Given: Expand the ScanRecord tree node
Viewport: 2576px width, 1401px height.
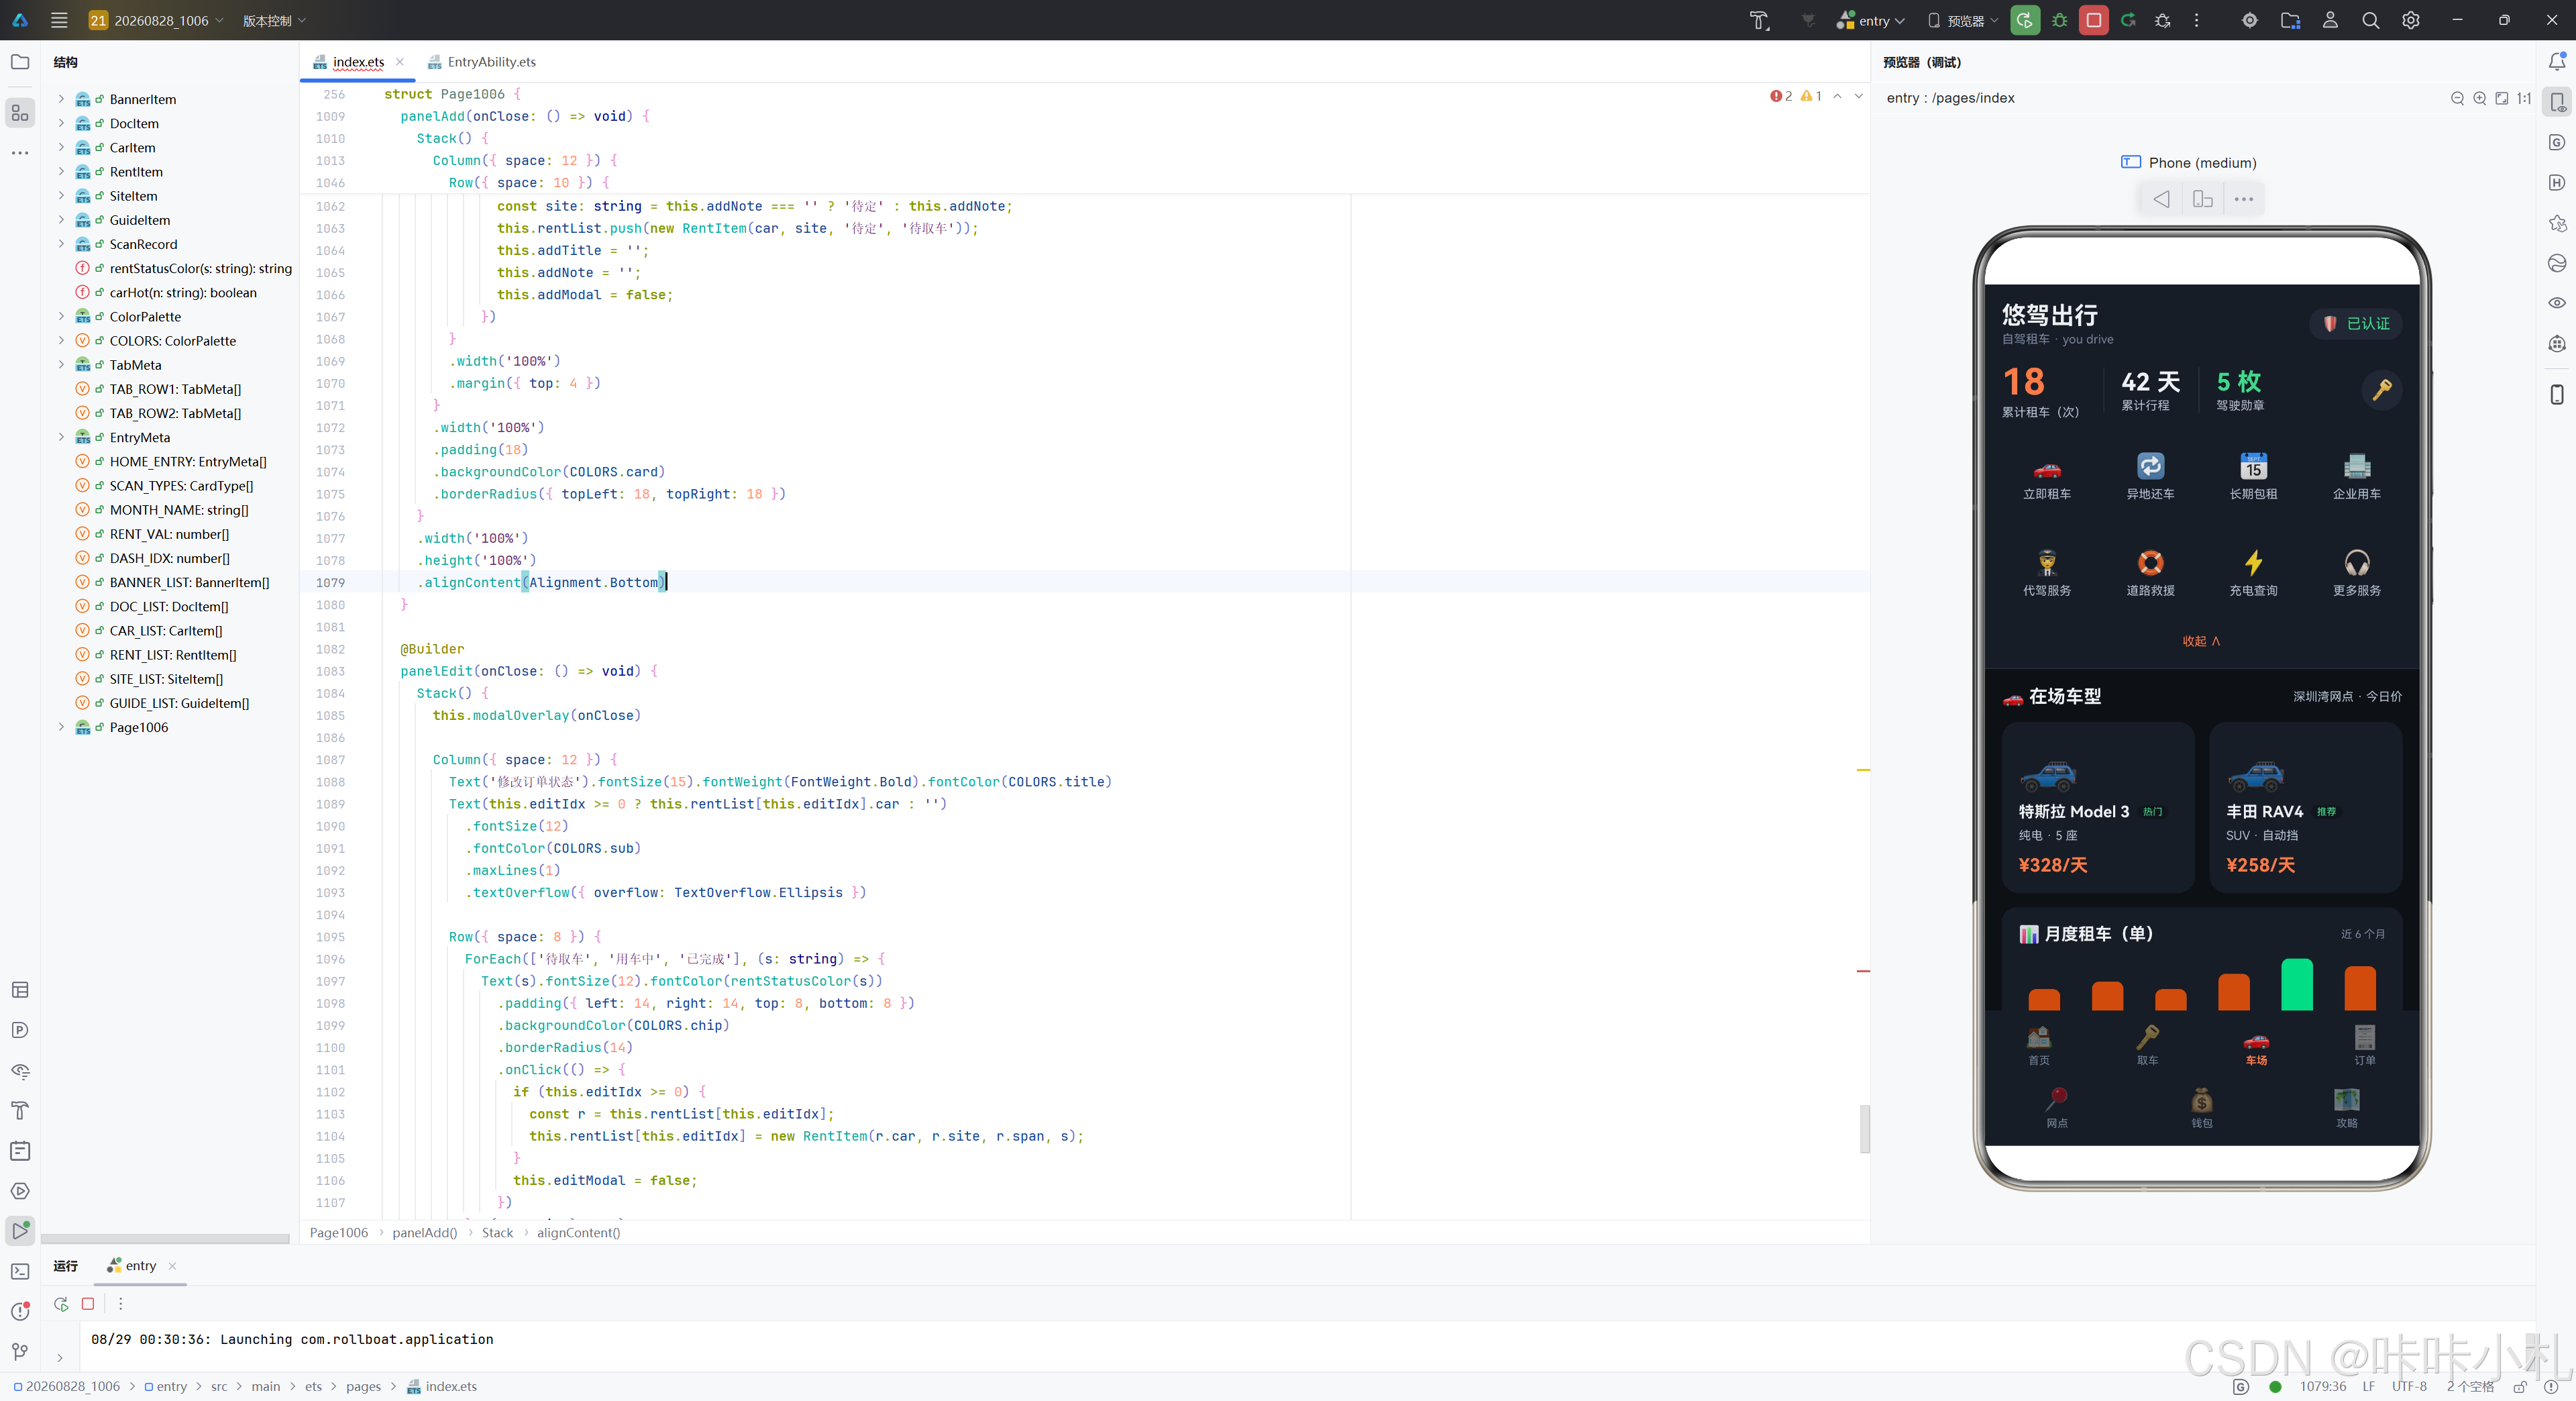Looking at the screenshot, I should click(x=61, y=244).
